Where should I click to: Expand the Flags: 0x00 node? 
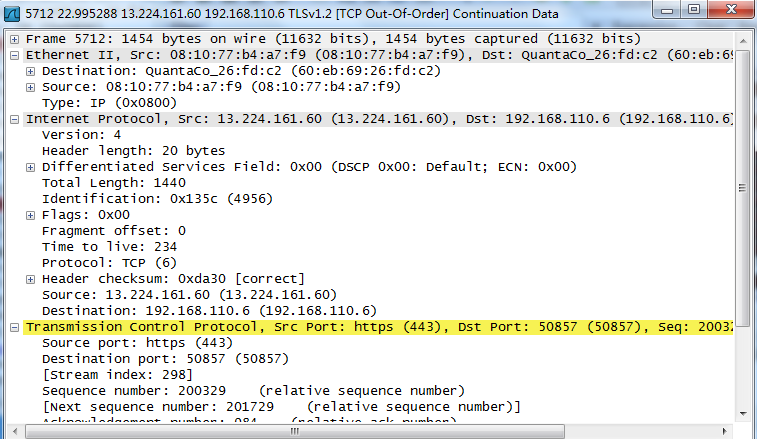coord(30,215)
